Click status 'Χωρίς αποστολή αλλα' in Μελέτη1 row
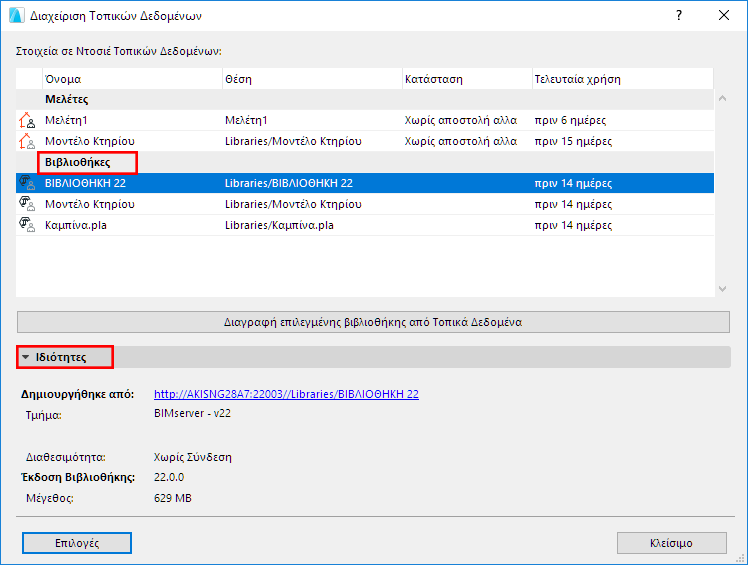 click(461, 120)
